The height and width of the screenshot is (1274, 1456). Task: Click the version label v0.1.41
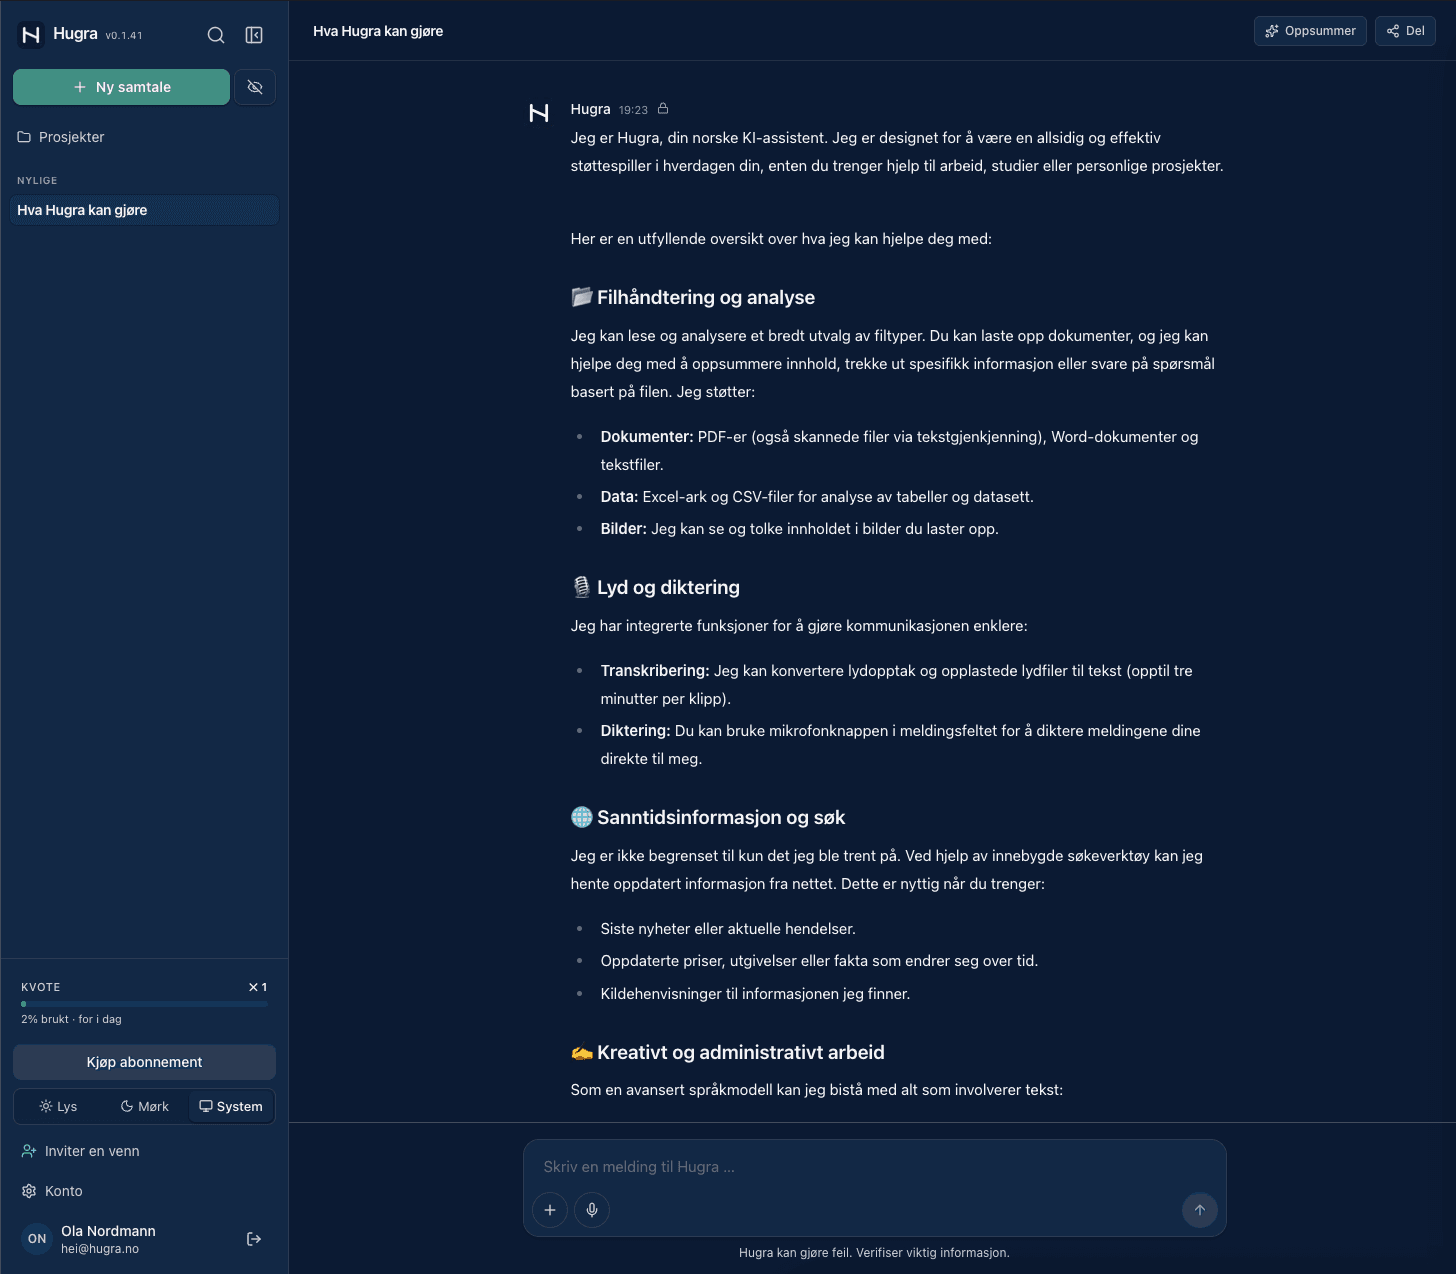point(124,36)
